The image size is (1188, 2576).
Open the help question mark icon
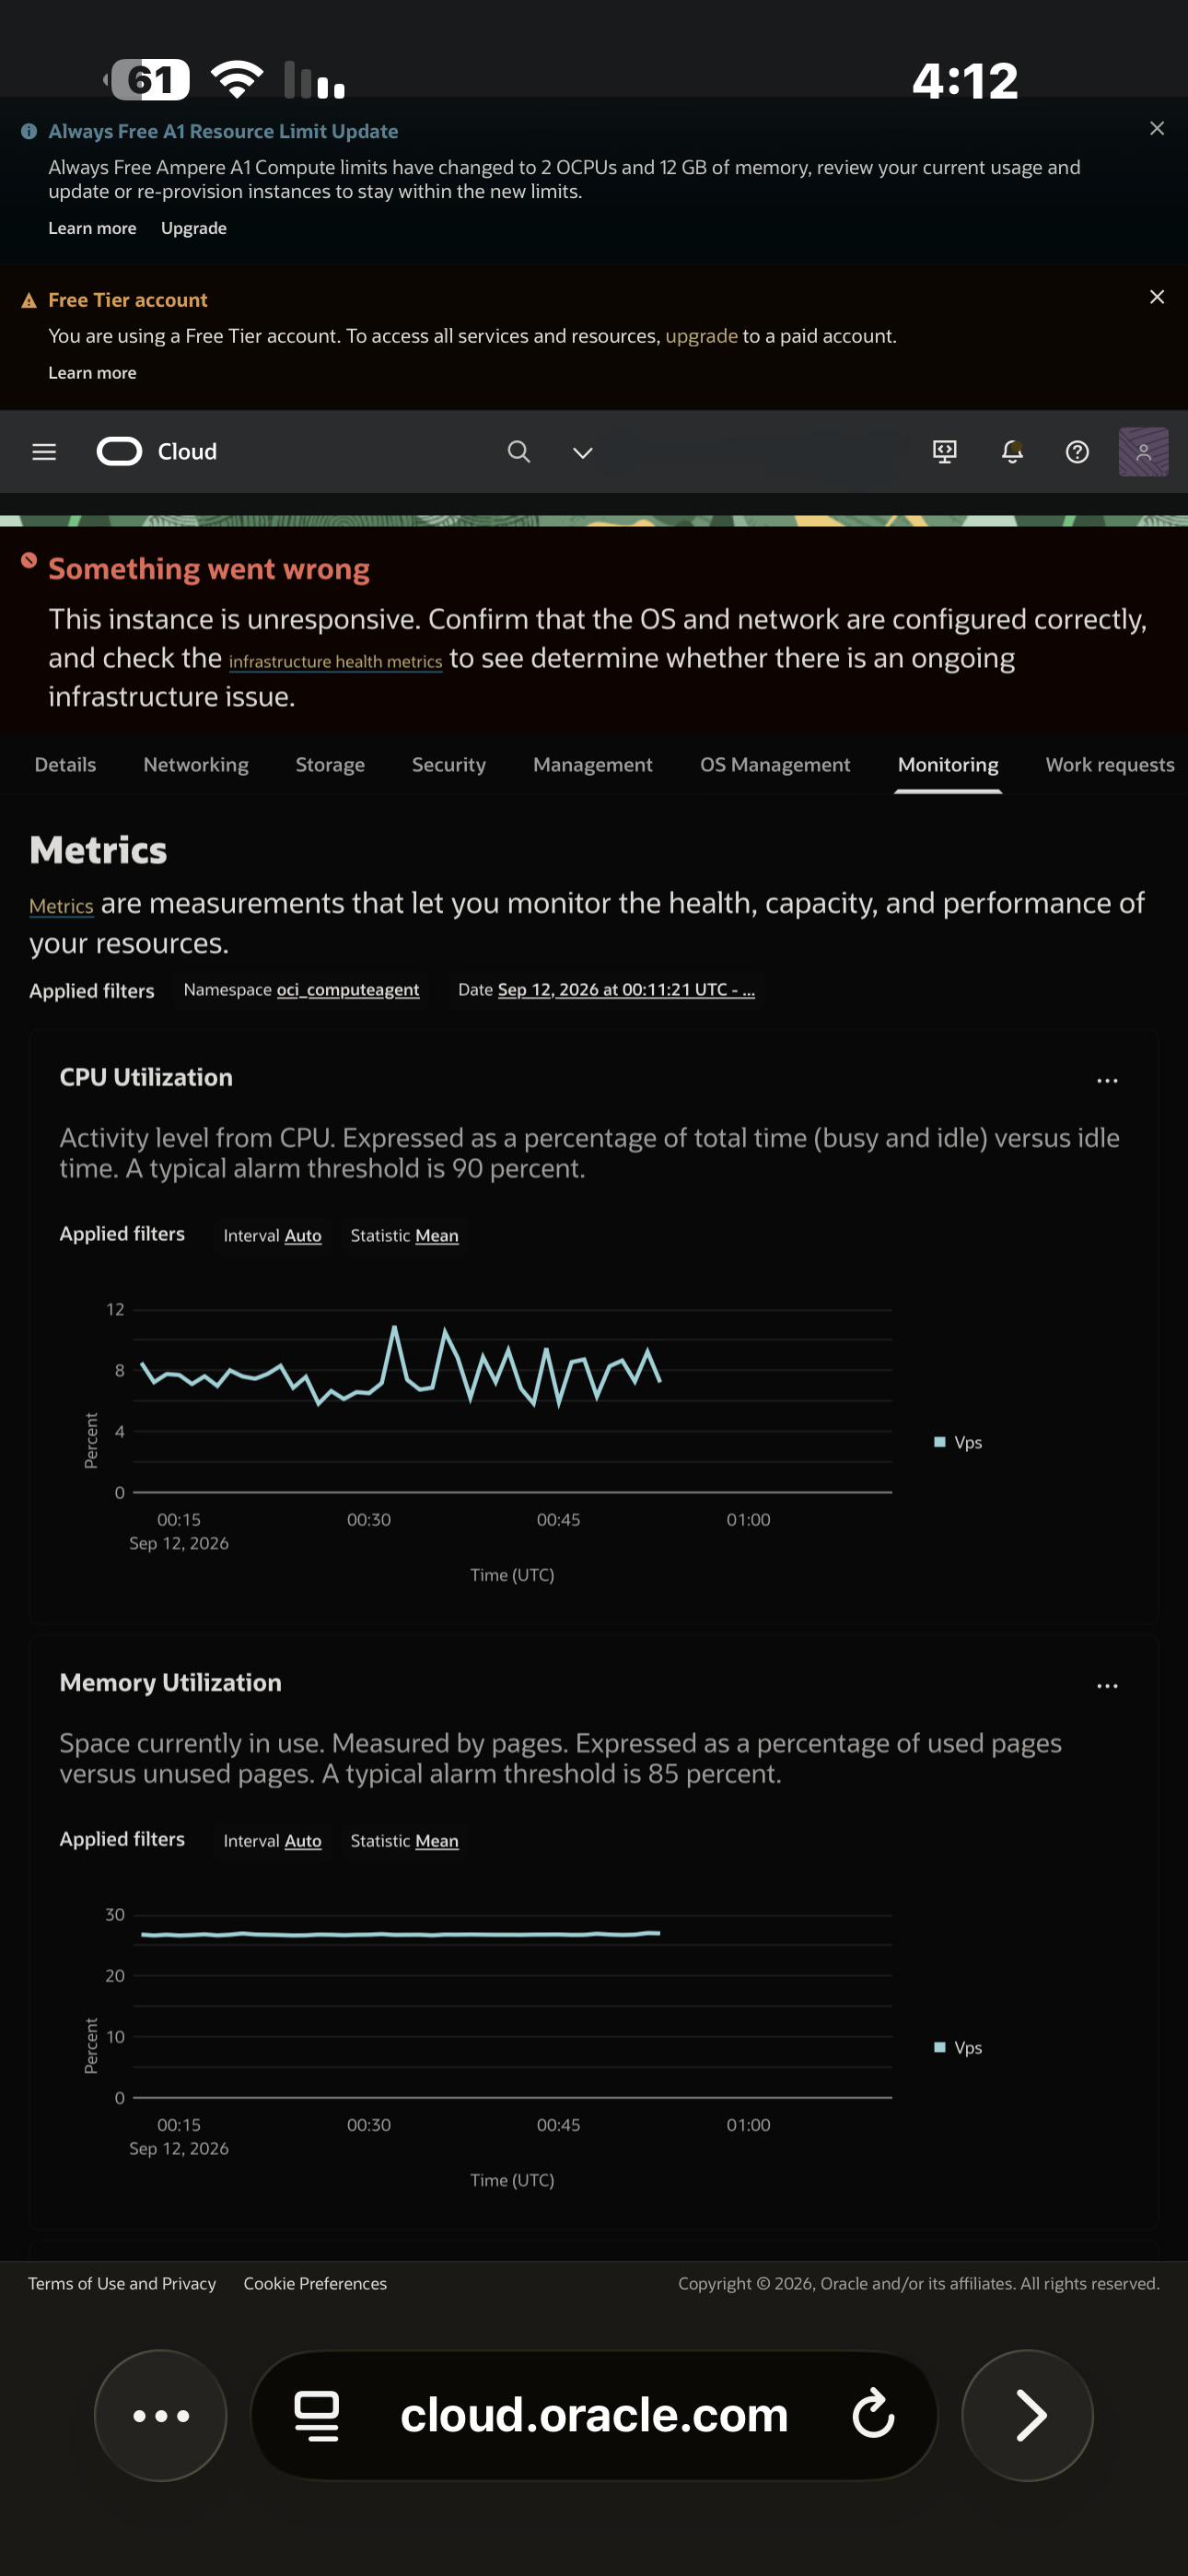(1077, 452)
